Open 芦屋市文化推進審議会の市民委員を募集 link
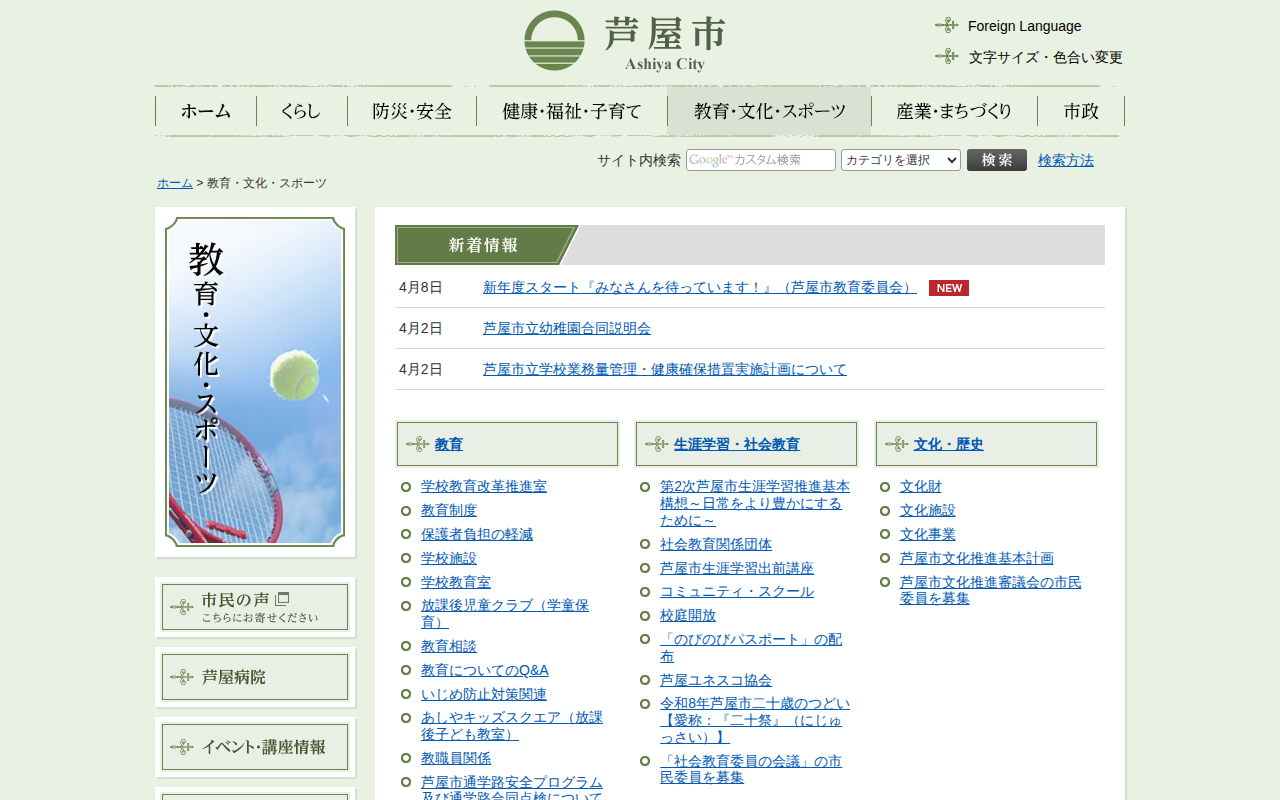The width and height of the screenshot is (1280, 800). tap(991, 590)
